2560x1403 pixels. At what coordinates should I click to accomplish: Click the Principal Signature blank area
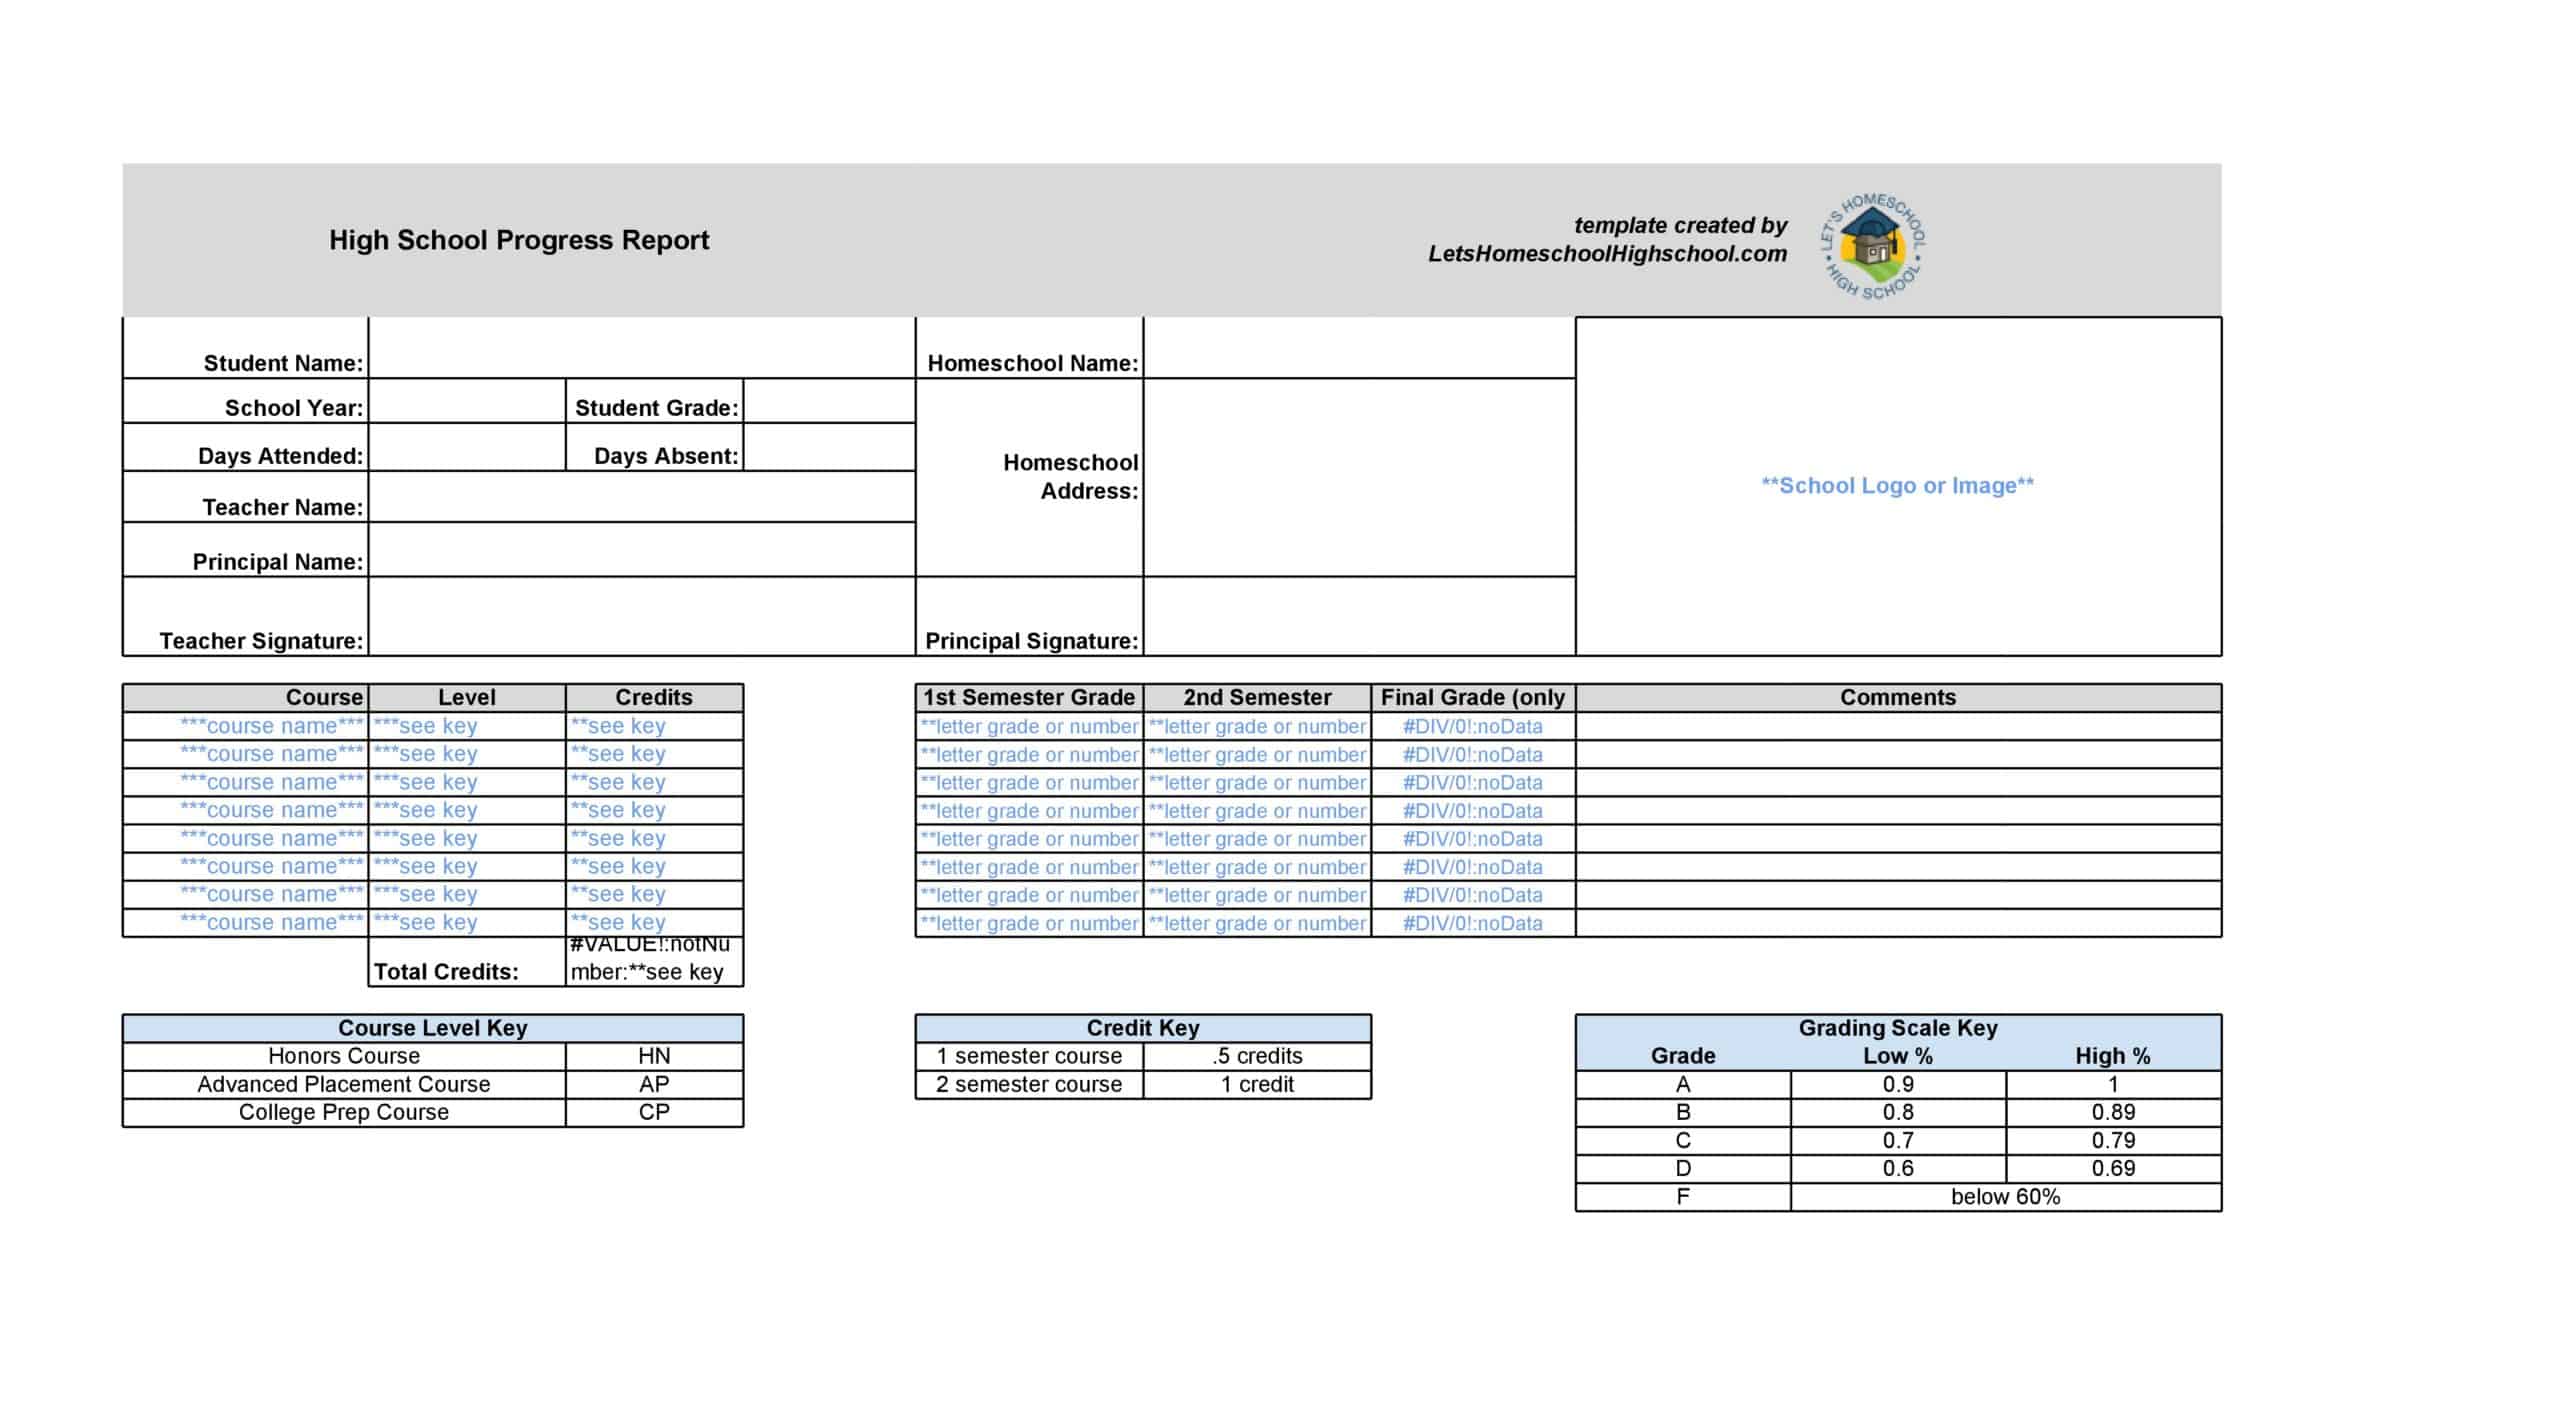tap(1359, 617)
